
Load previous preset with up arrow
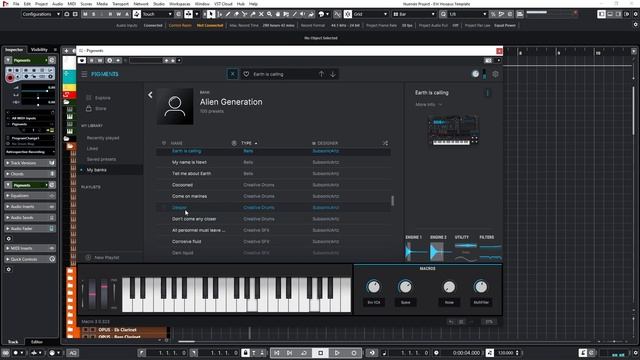tap(321, 74)
